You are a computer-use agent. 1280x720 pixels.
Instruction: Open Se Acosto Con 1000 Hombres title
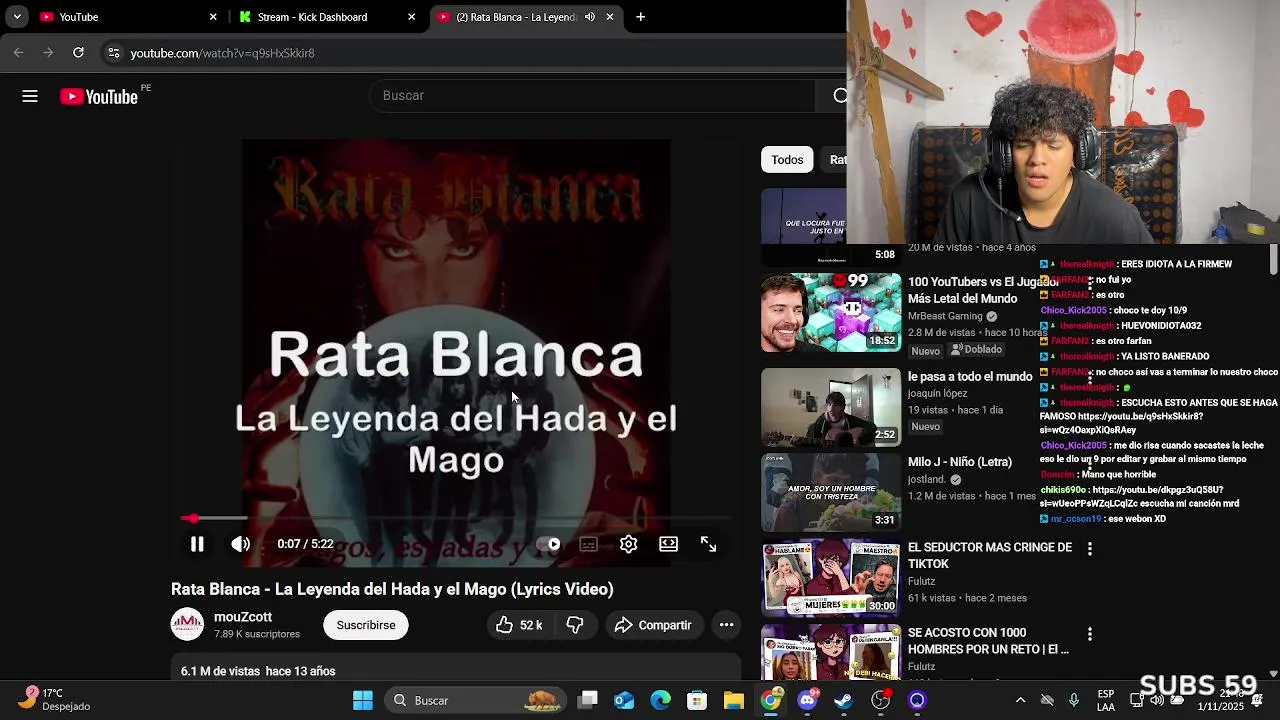point(988,641)
